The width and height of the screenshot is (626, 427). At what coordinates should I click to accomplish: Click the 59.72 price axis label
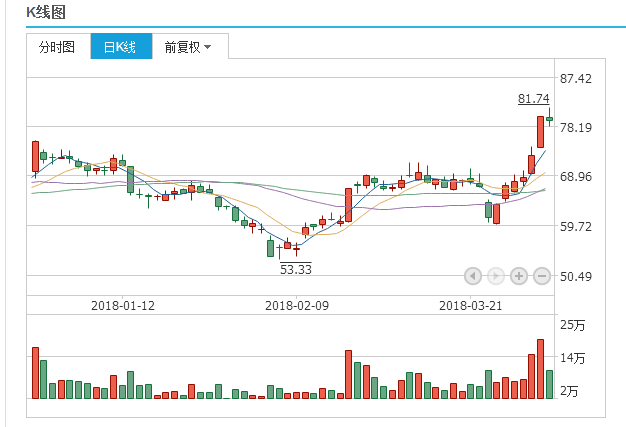576,227
